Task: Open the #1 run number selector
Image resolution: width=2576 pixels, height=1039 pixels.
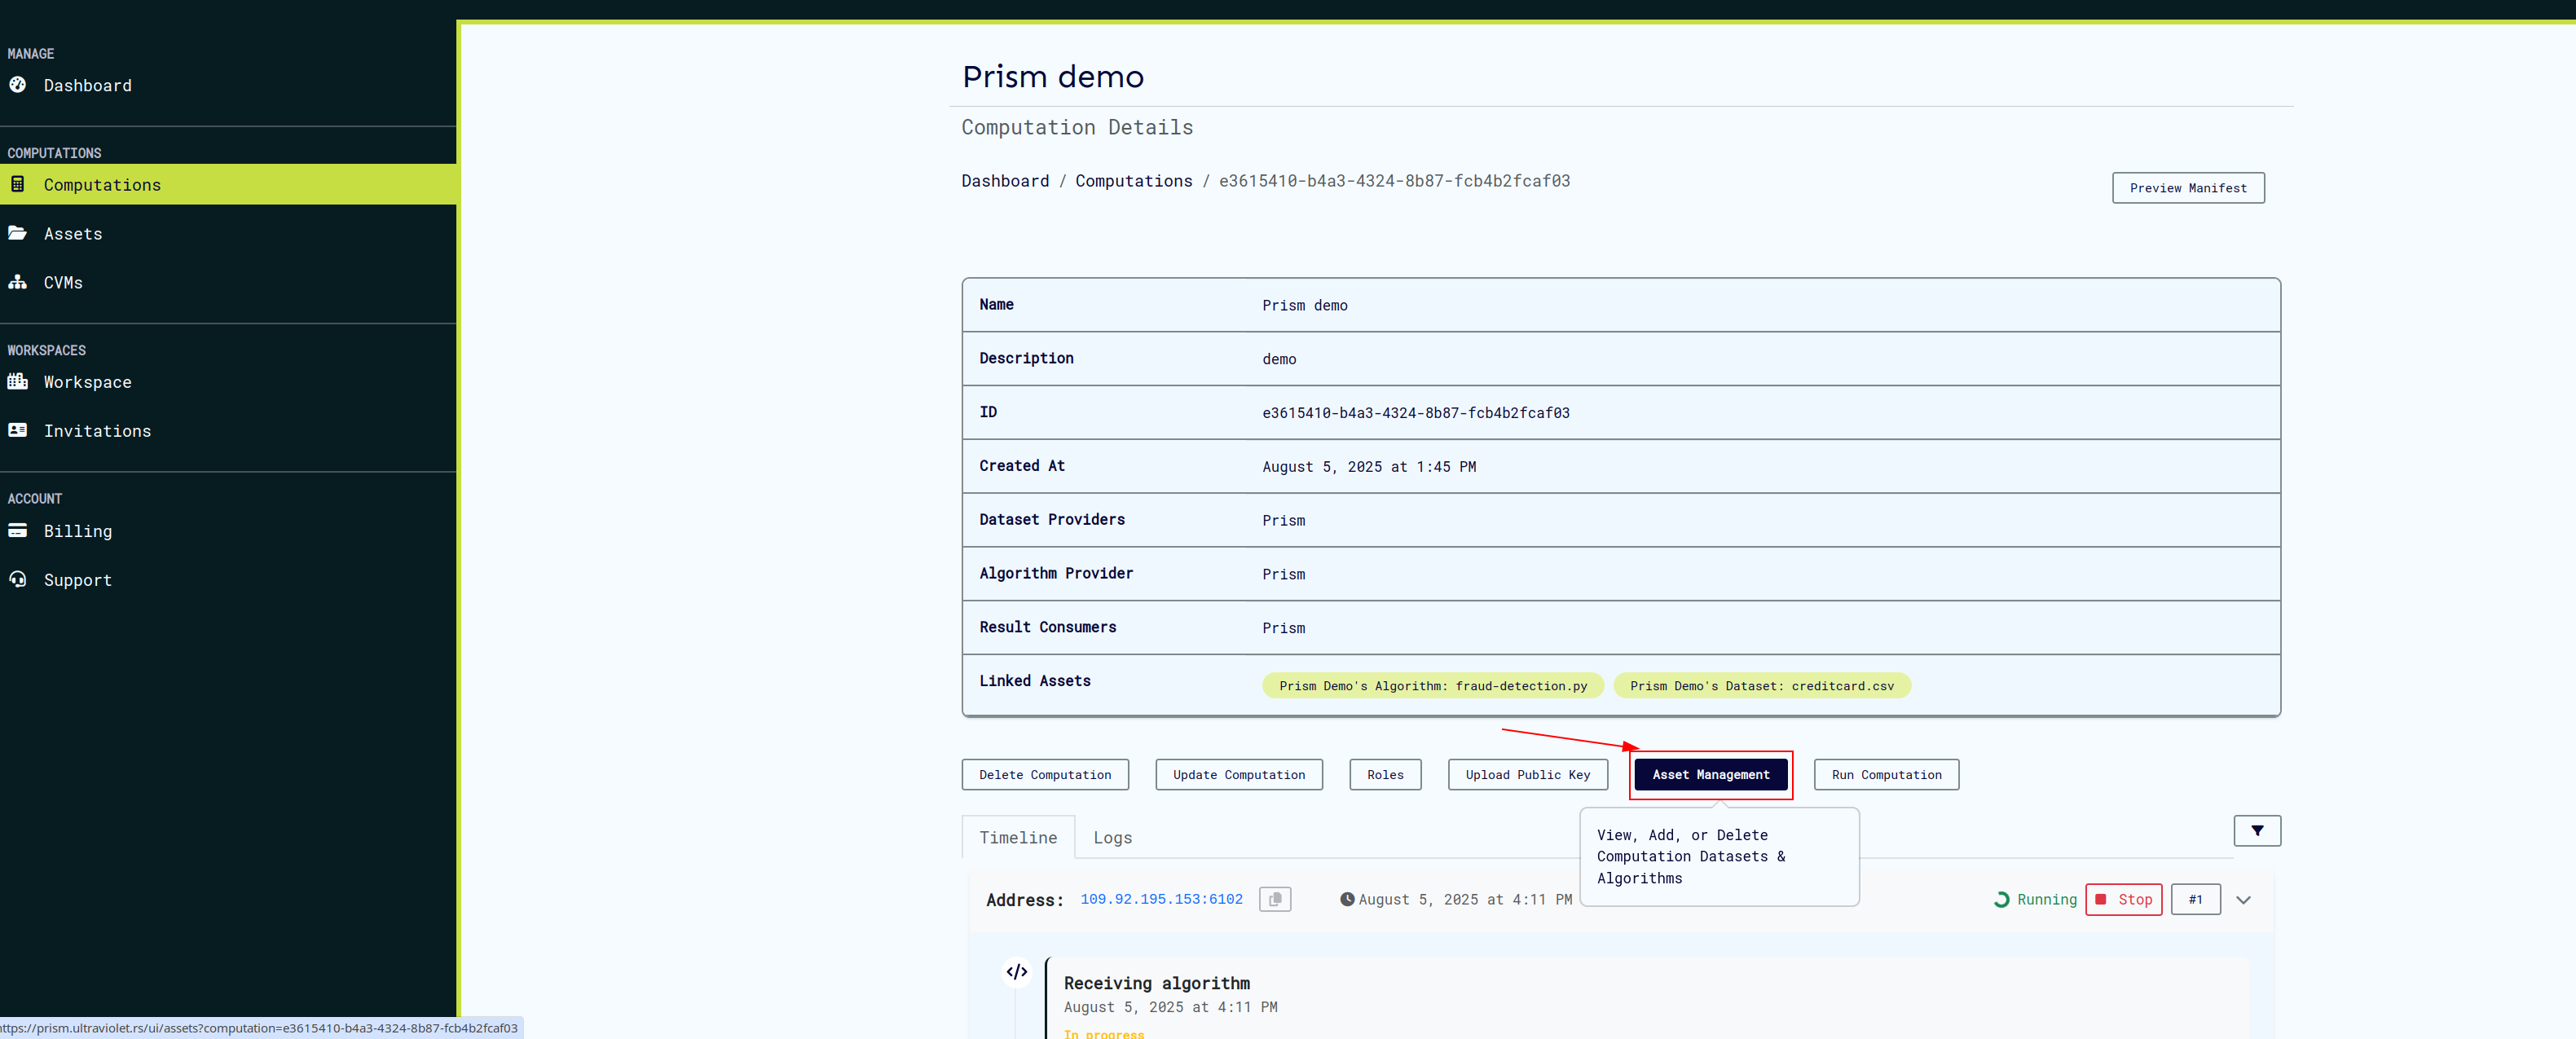Action: pos(2195,899)
